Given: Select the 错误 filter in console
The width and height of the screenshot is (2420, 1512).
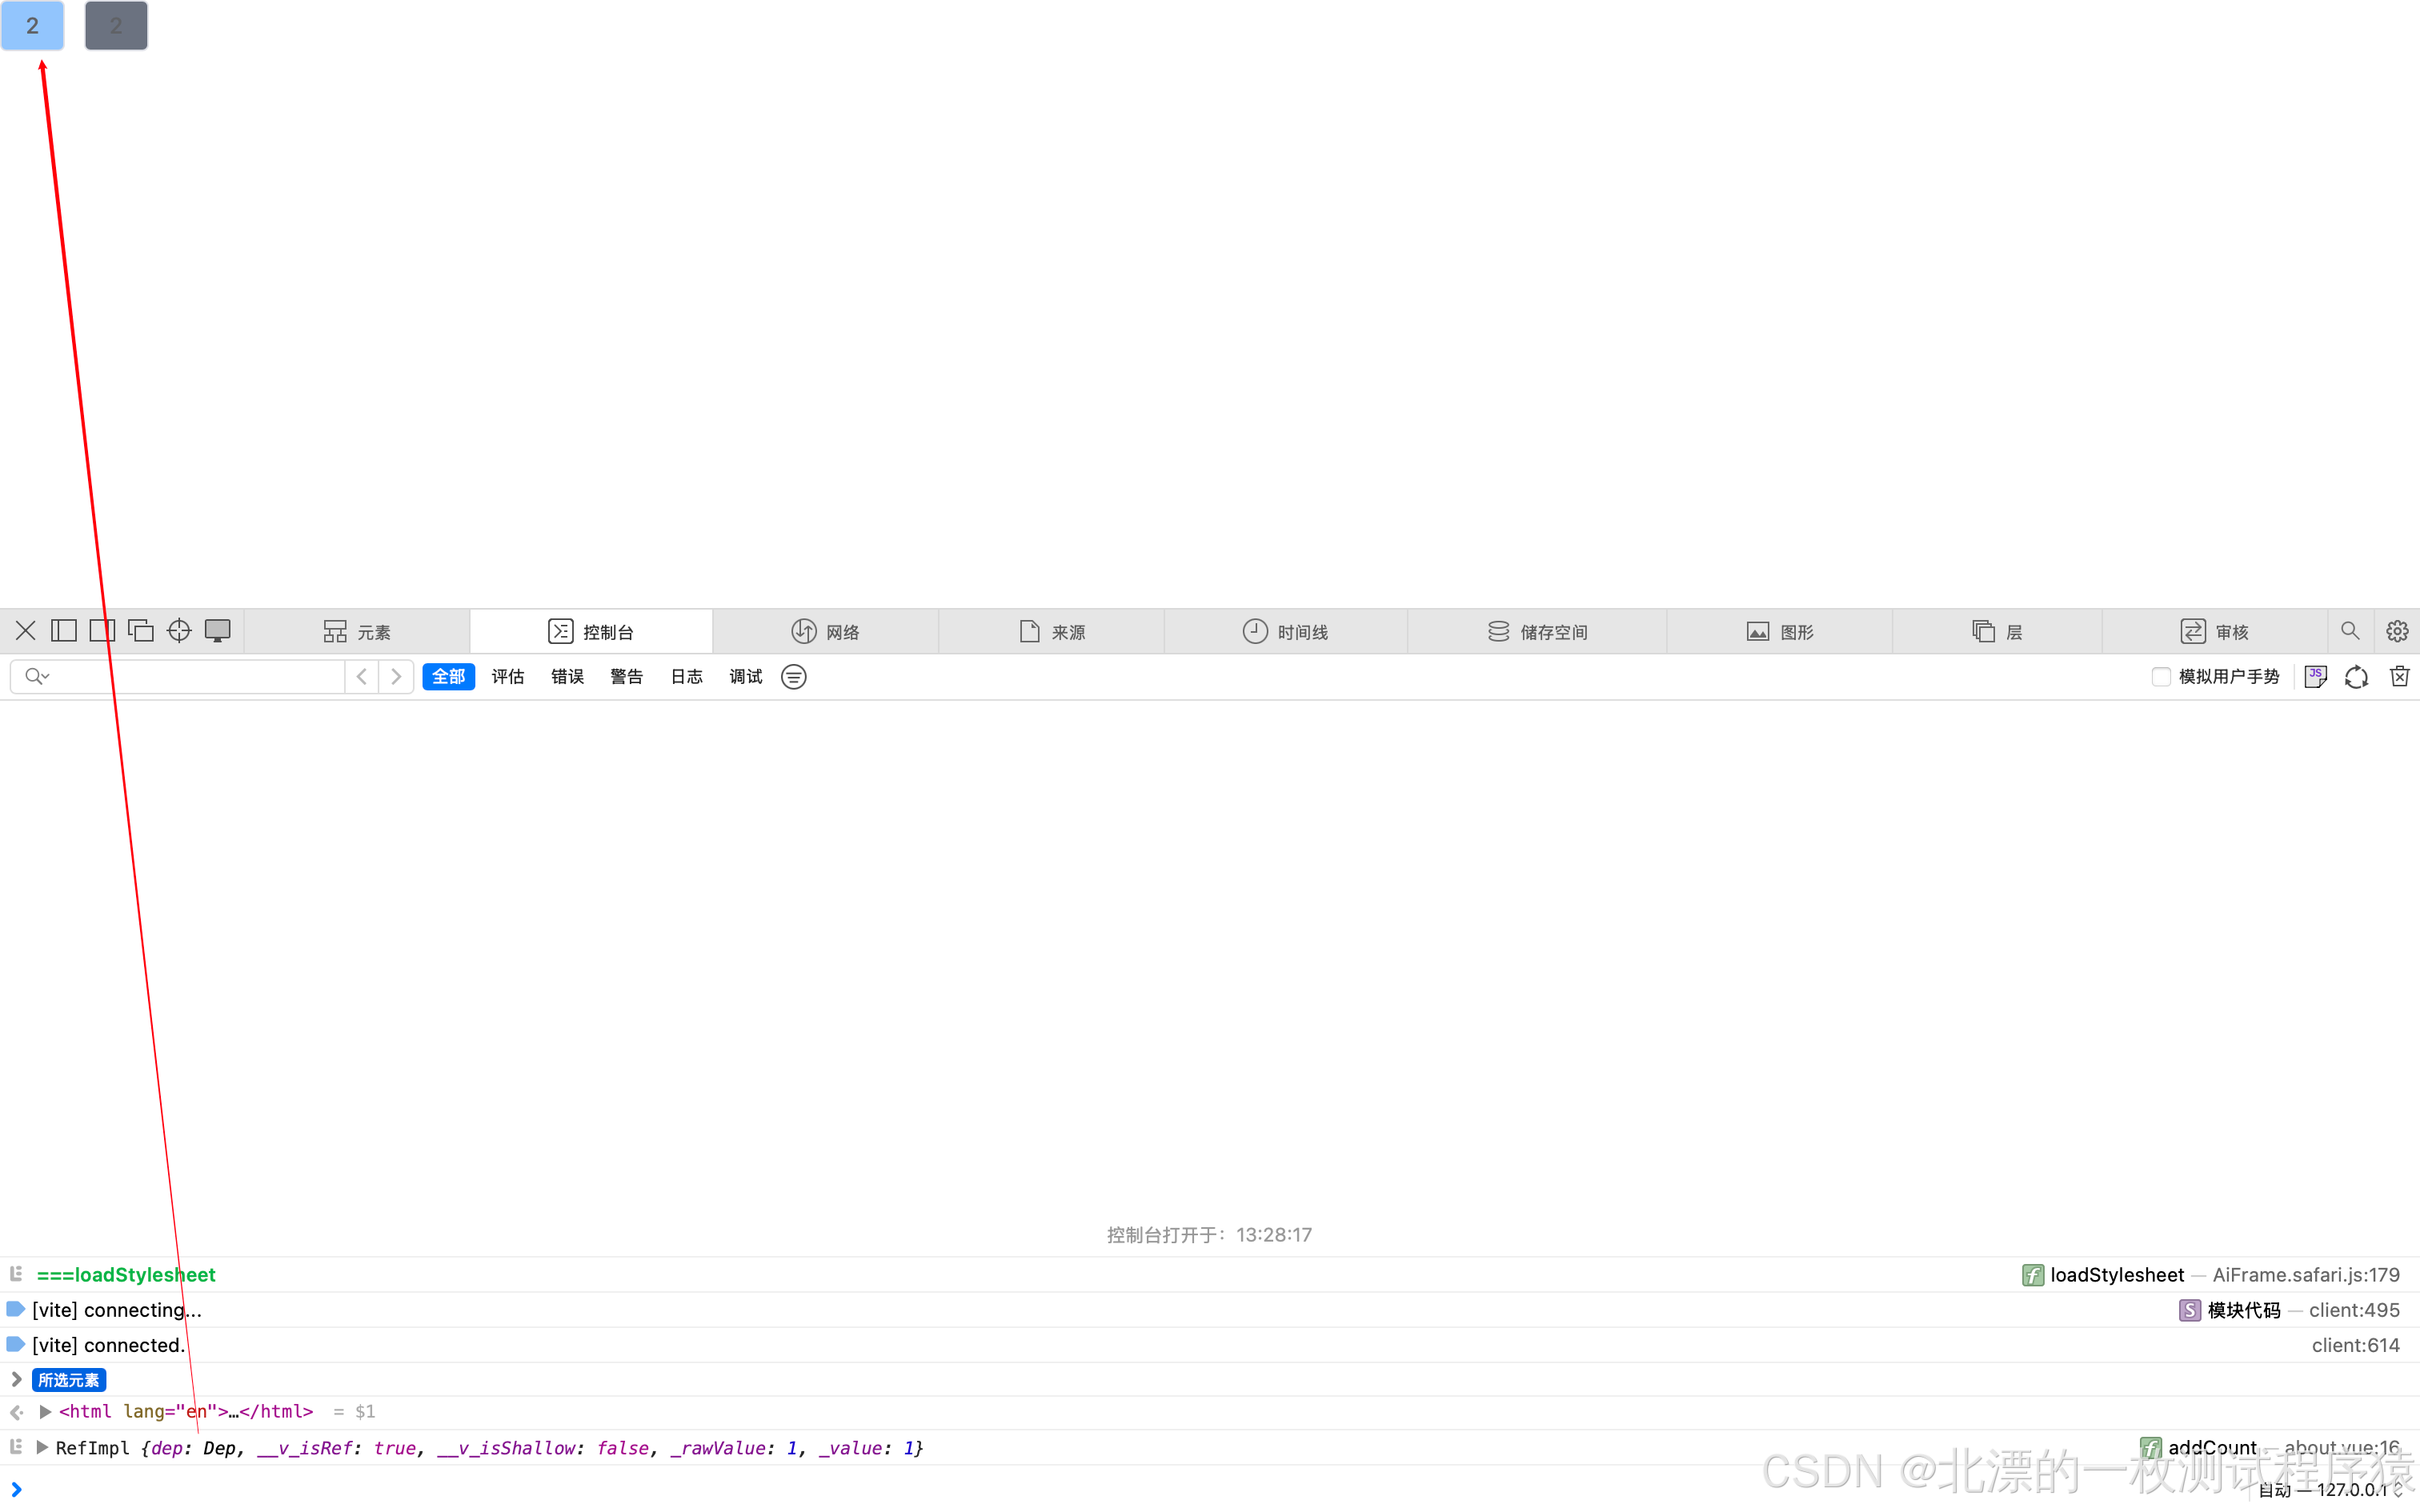Looking at the screenshot, I should pyautogui.click(x=567, y=677).
